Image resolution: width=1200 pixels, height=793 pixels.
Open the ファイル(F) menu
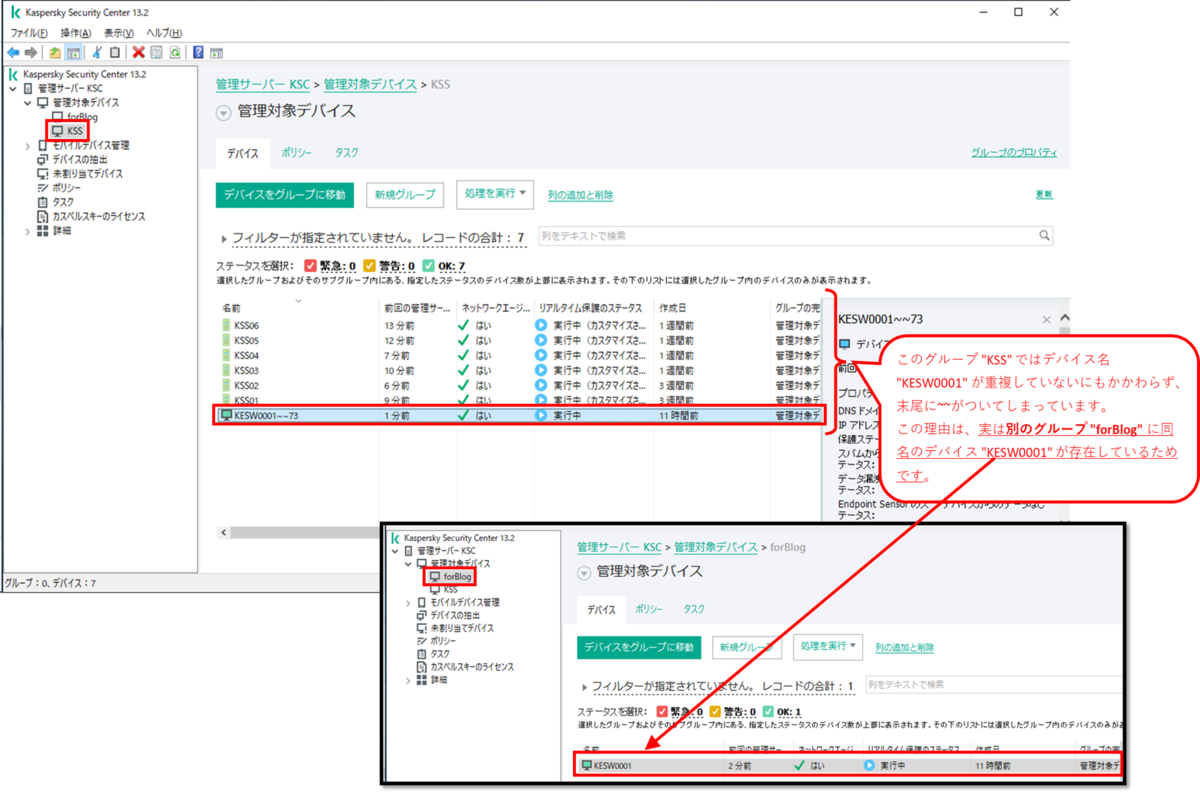pos(29,33)
